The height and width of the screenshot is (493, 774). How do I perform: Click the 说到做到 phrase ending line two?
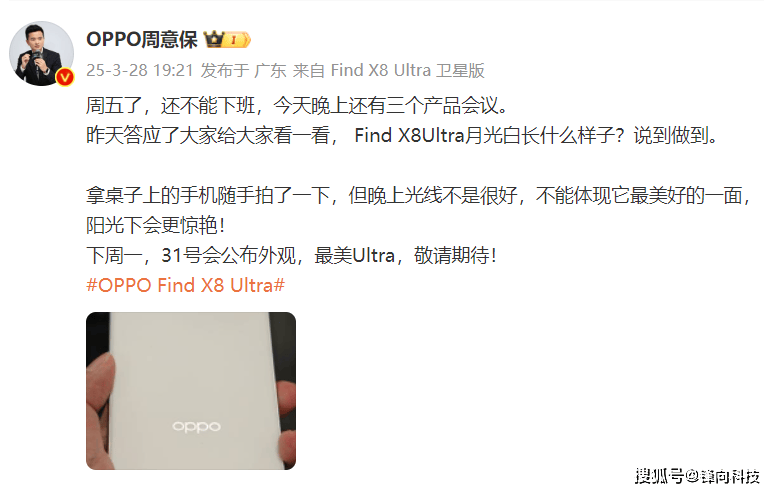point(675,136)
